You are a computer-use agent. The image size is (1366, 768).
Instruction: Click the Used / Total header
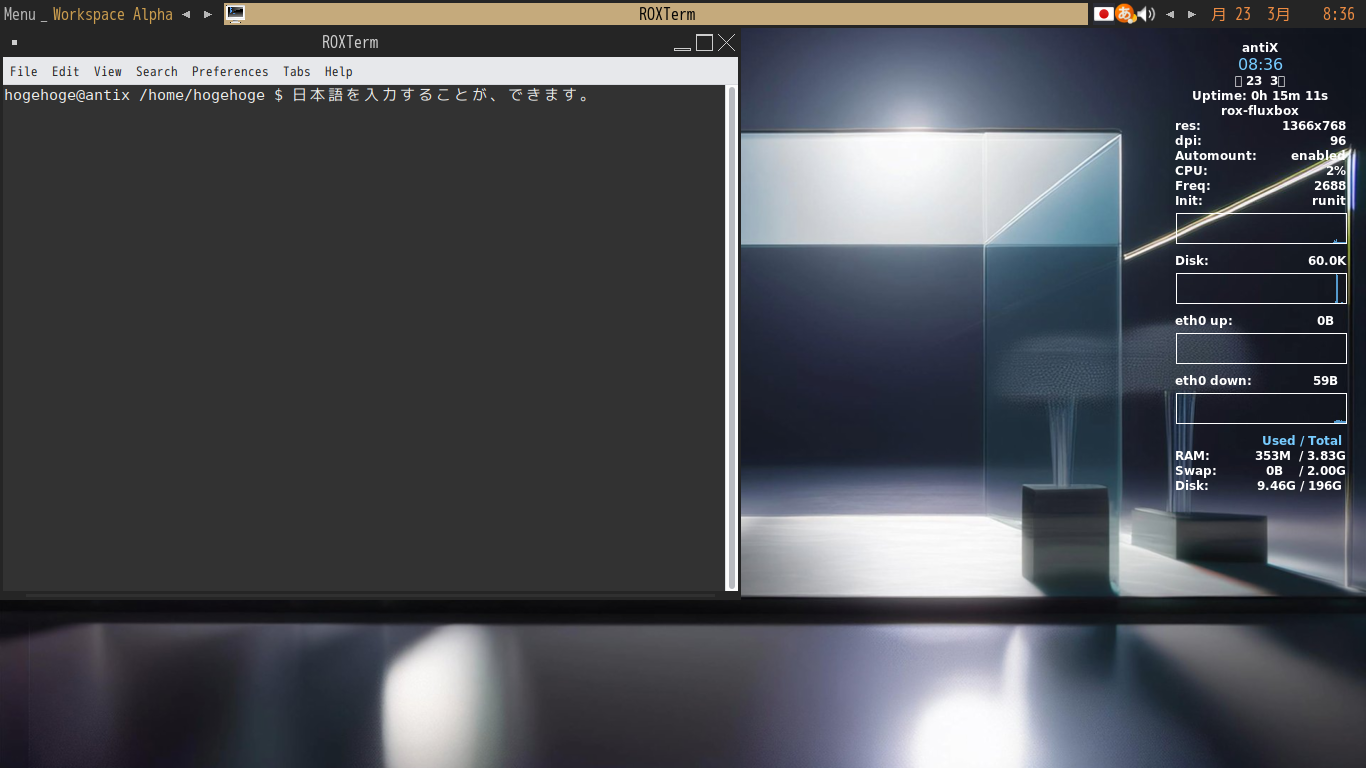tap(1302, 441)
